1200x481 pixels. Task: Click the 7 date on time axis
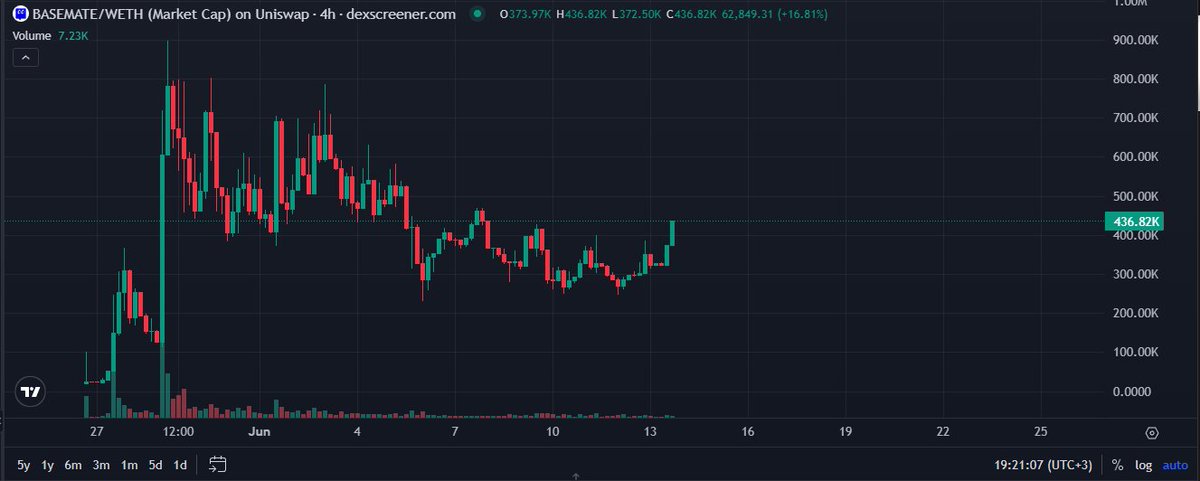455,432
